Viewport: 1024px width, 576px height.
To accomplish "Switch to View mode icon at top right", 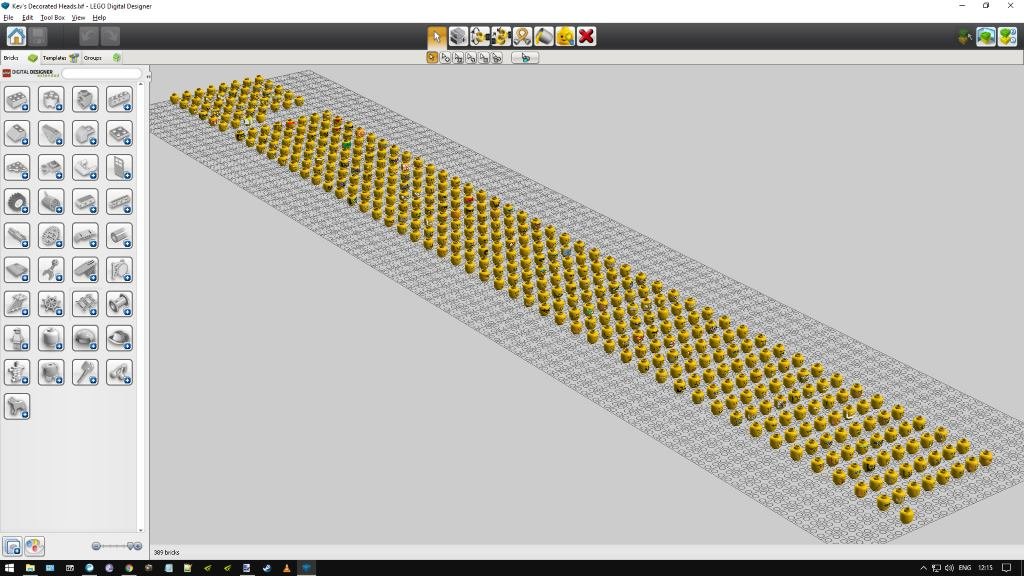I will coord(986,37).
